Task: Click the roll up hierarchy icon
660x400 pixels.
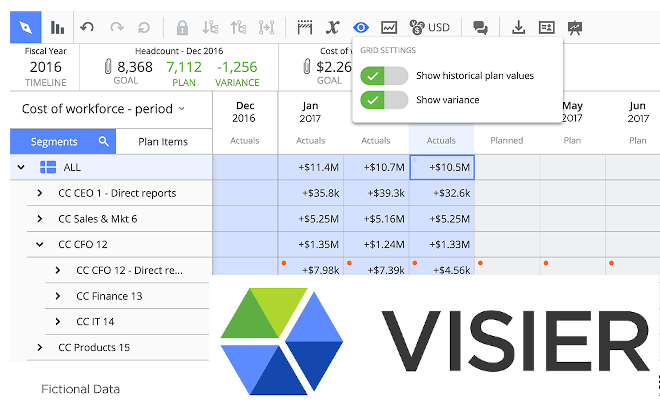Action: pyautogui.click(x=238, y=28)
